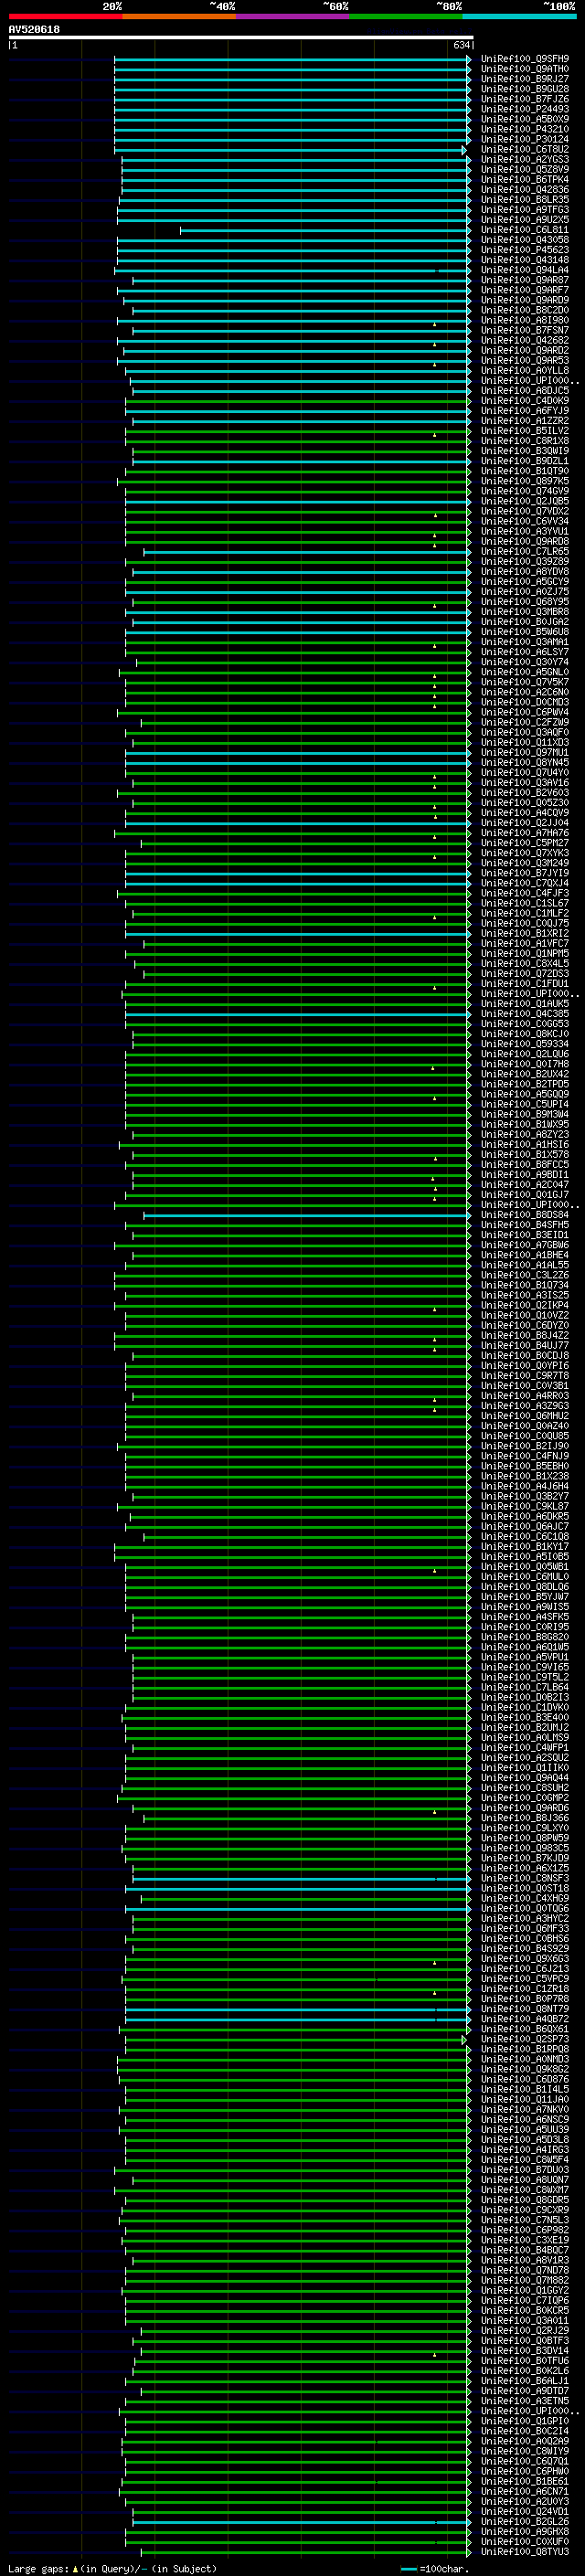Select the alignment bar of UniRef100_C6L811
Viewport: 585px width, 2576px height.
pyautogui.click(x=325, y=230)
